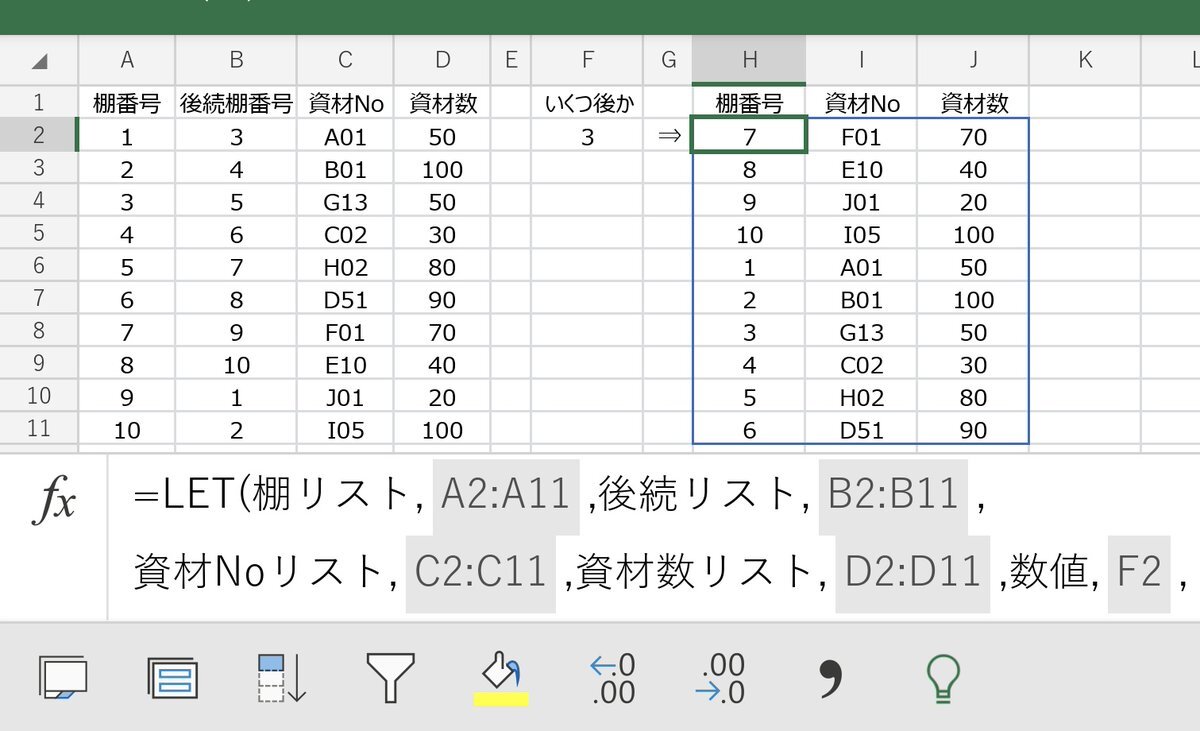Click cell I5 'I05'
Screen dimensions: 1200x731
pyautogui.click(x=862, y=233)
